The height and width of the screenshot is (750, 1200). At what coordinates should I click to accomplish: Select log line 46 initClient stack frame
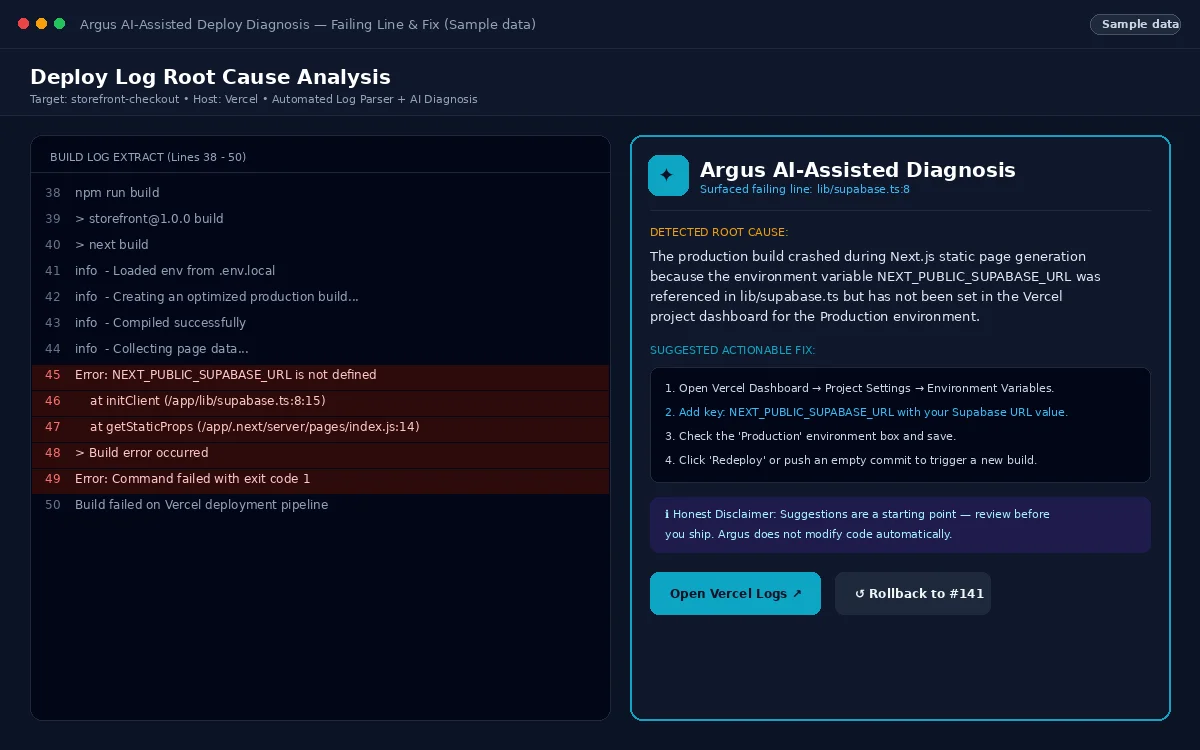click(x=320, y=401)
